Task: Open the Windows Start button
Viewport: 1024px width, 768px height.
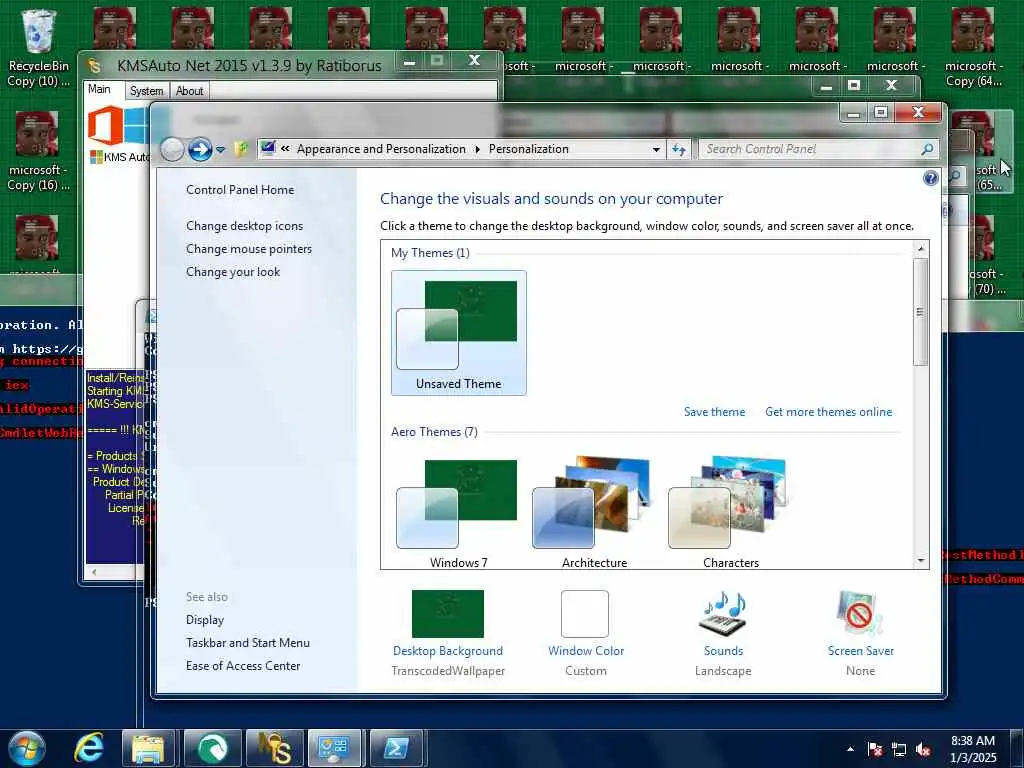Action: click(27, 748)
